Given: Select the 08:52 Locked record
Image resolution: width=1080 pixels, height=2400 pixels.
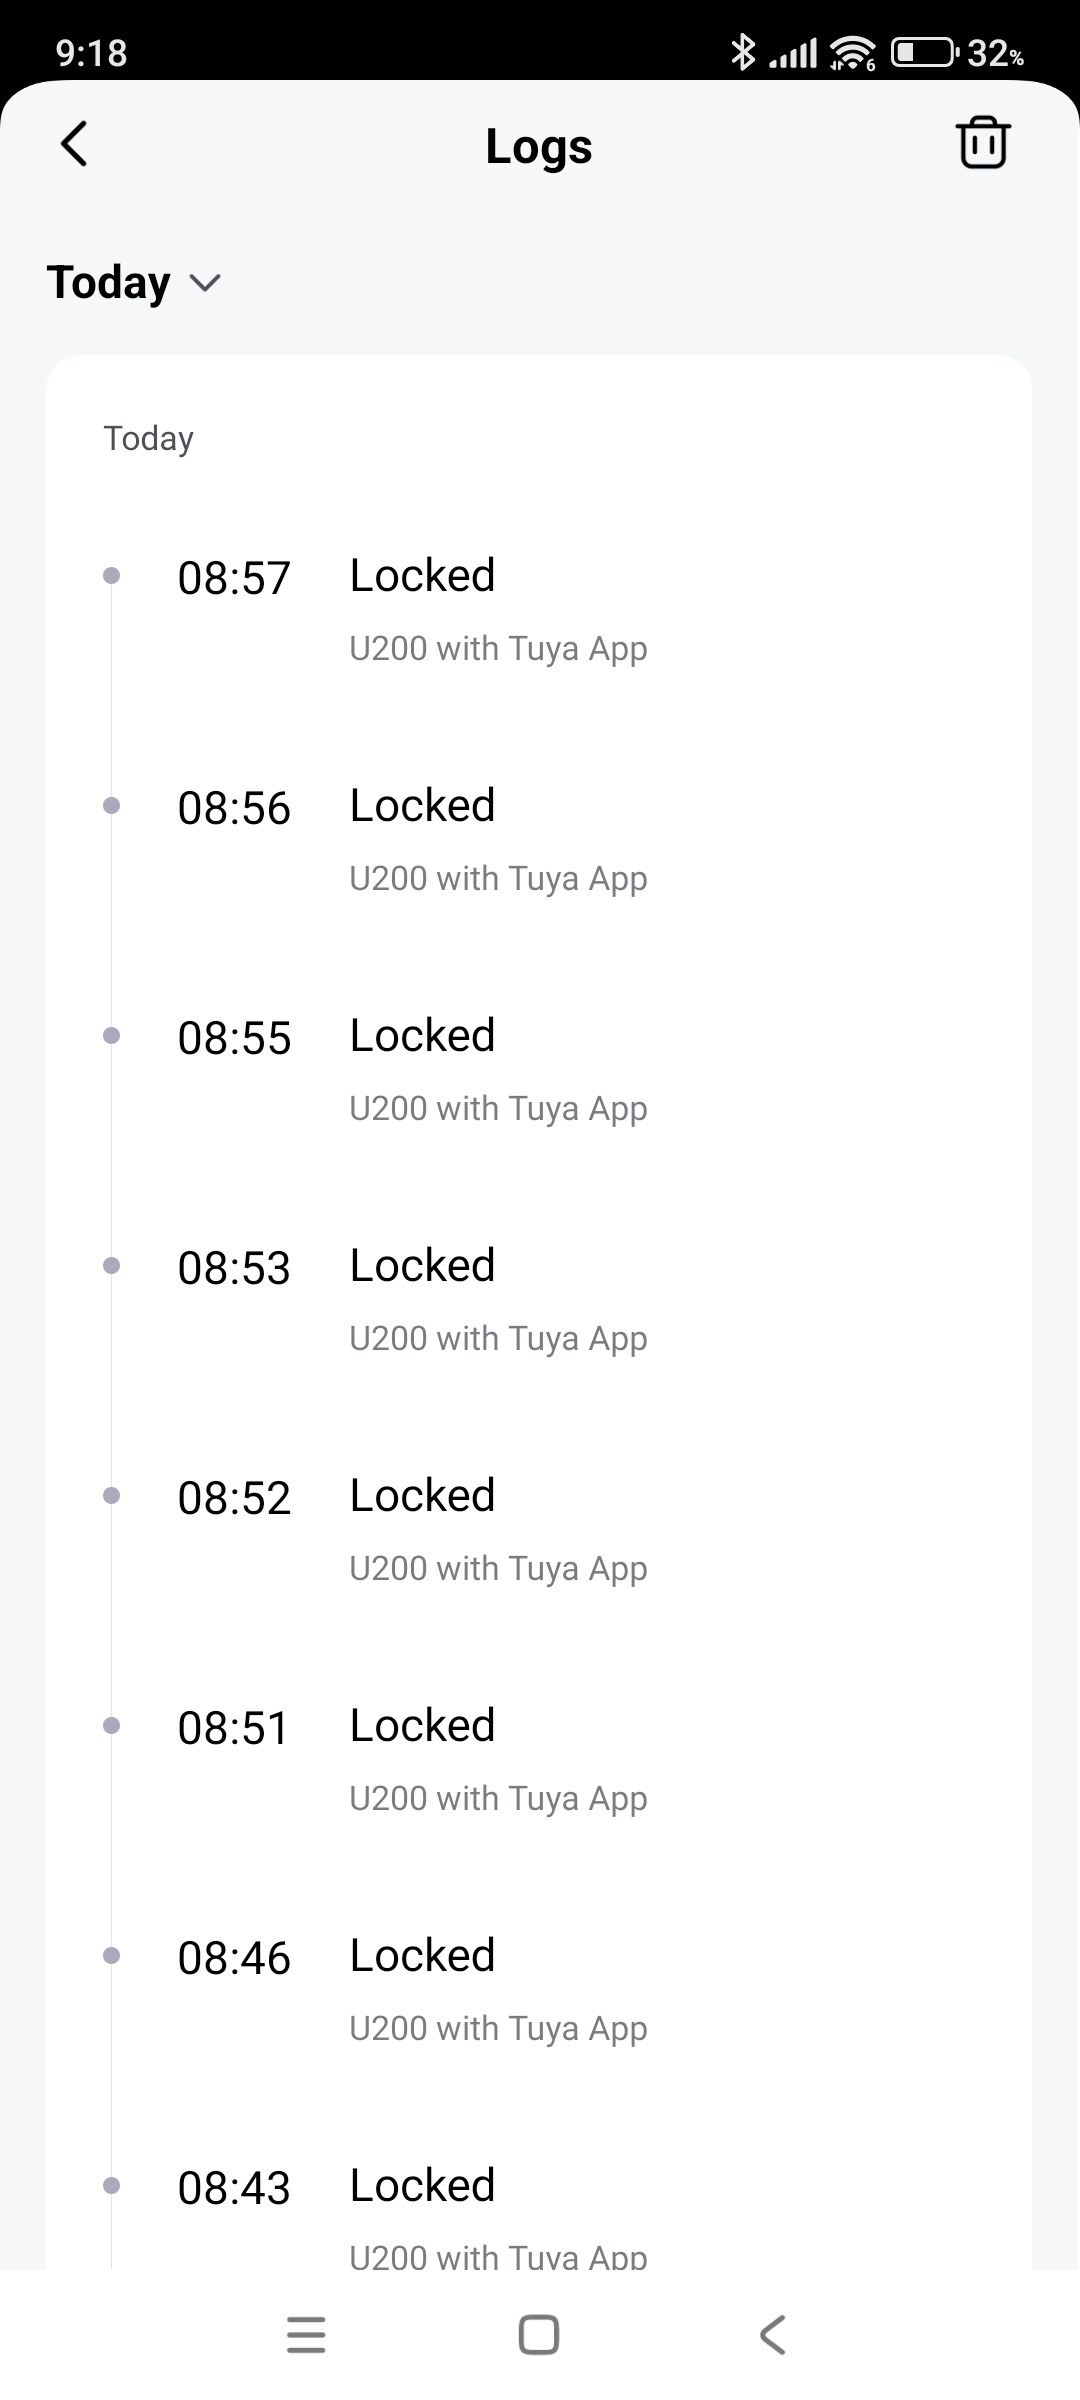Looking at the screenshot, I should pyautogui.click(x=422, y=1496).
